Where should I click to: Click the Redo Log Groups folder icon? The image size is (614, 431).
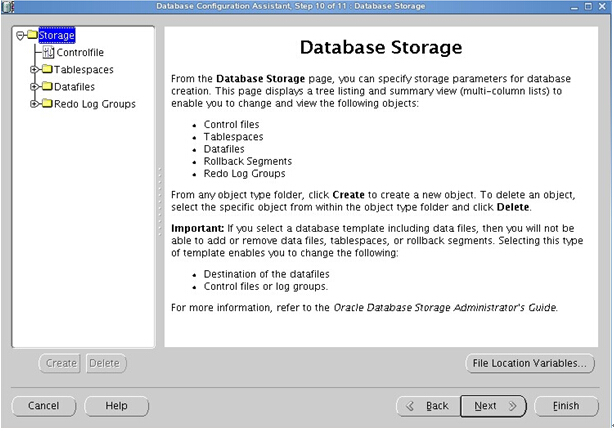[x=46, y=104]
